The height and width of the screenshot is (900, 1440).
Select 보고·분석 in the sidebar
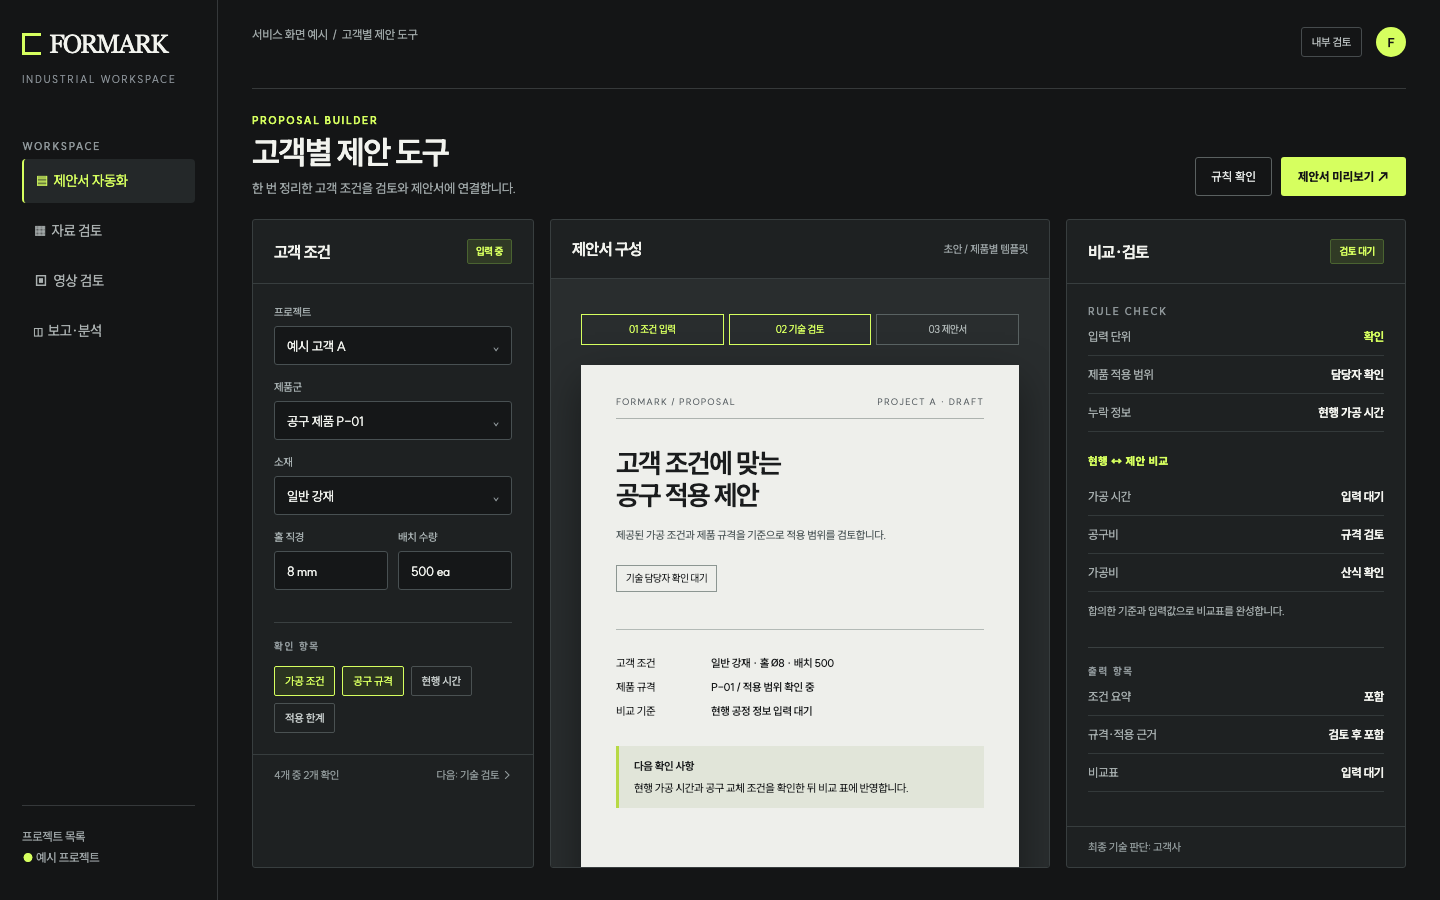click(x=108, y=331)
